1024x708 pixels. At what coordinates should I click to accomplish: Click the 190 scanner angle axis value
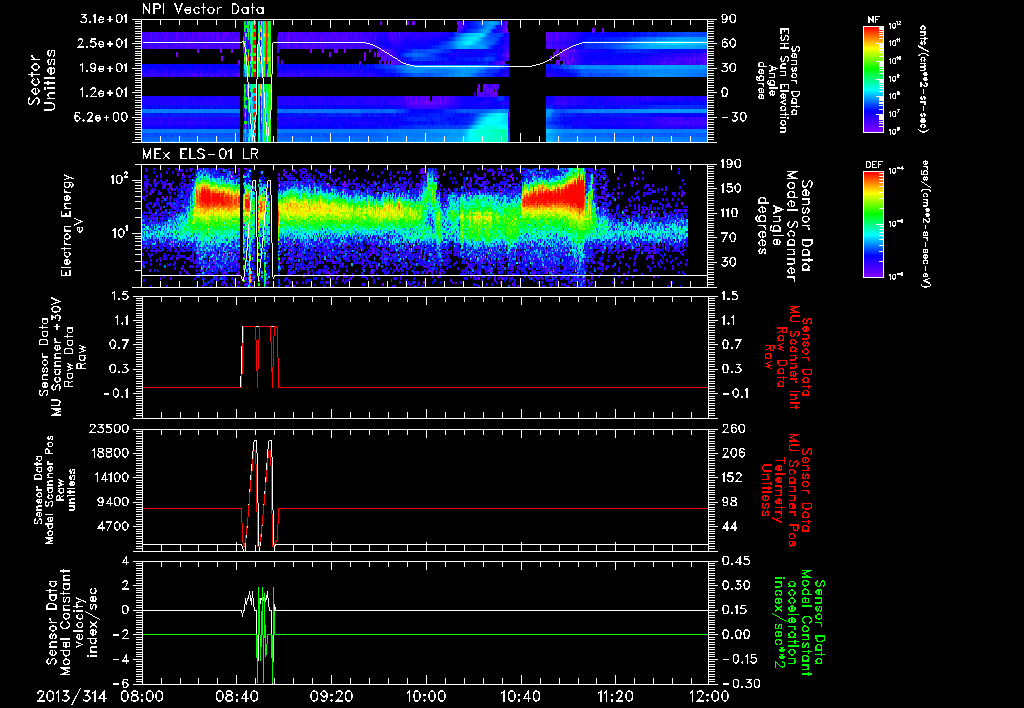point(732,164)
